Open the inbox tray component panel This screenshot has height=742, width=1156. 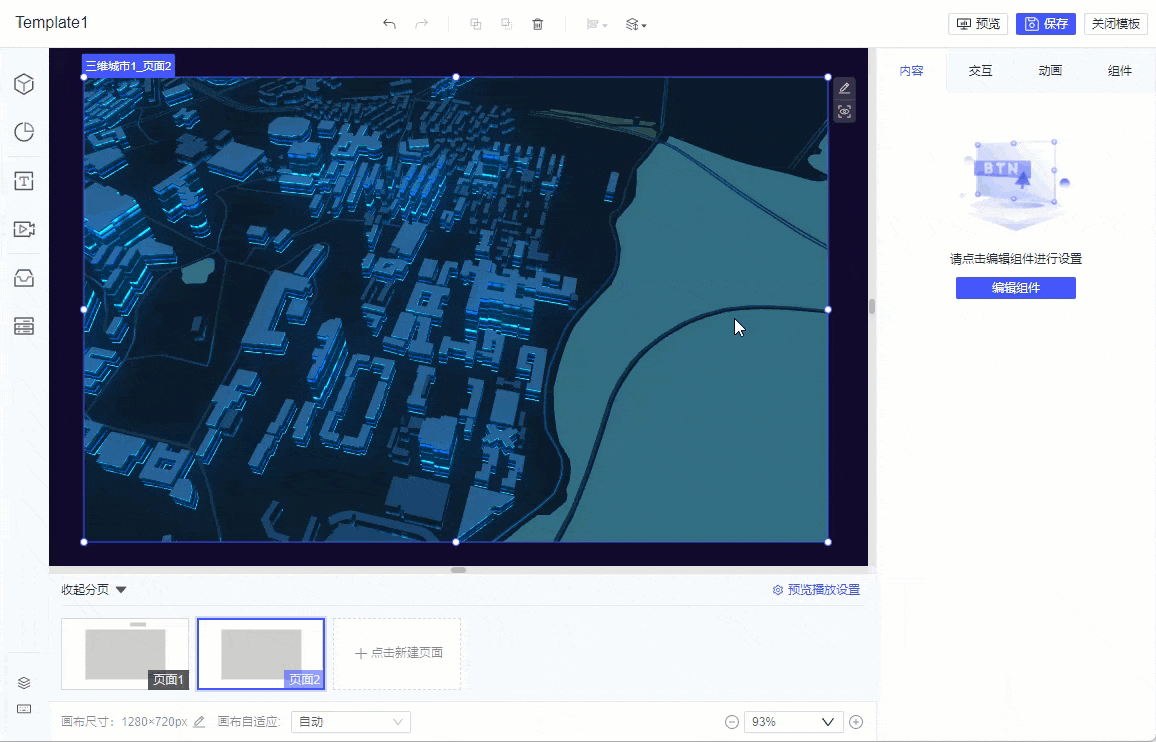click(x=24, y=278)
